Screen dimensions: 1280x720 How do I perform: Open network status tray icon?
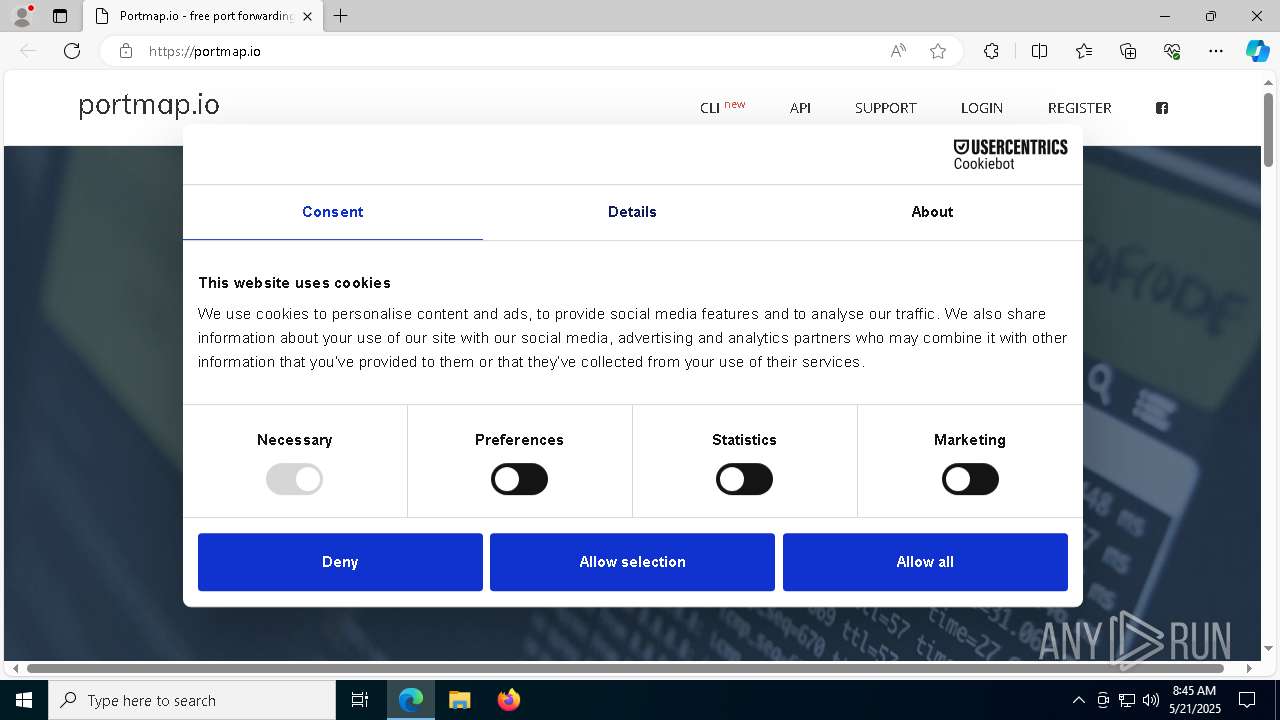1127,700
